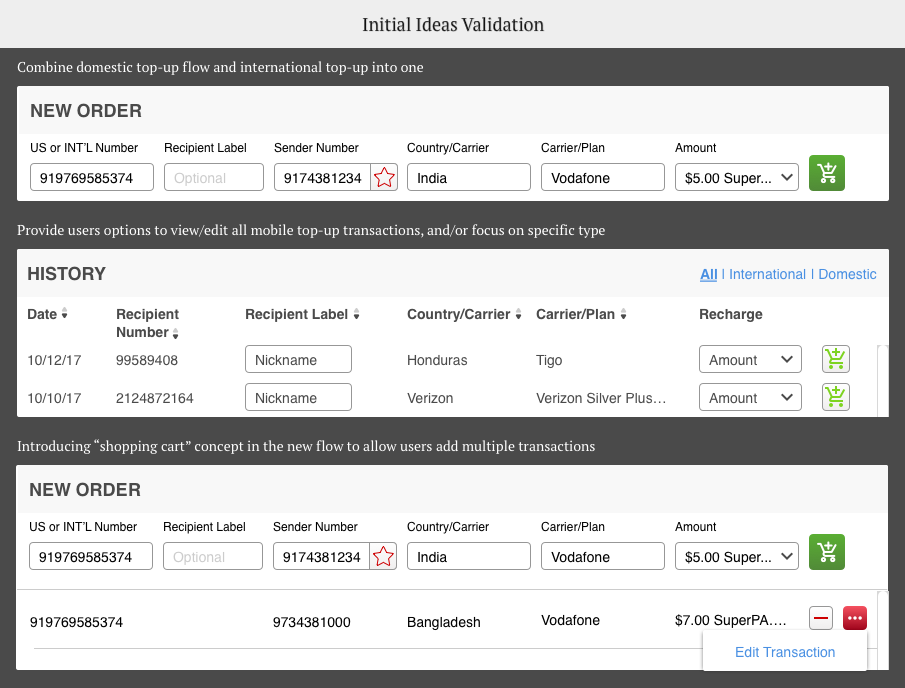Sort history by Recipient Label column
This screenshot has height=688, width=905.
356,315
